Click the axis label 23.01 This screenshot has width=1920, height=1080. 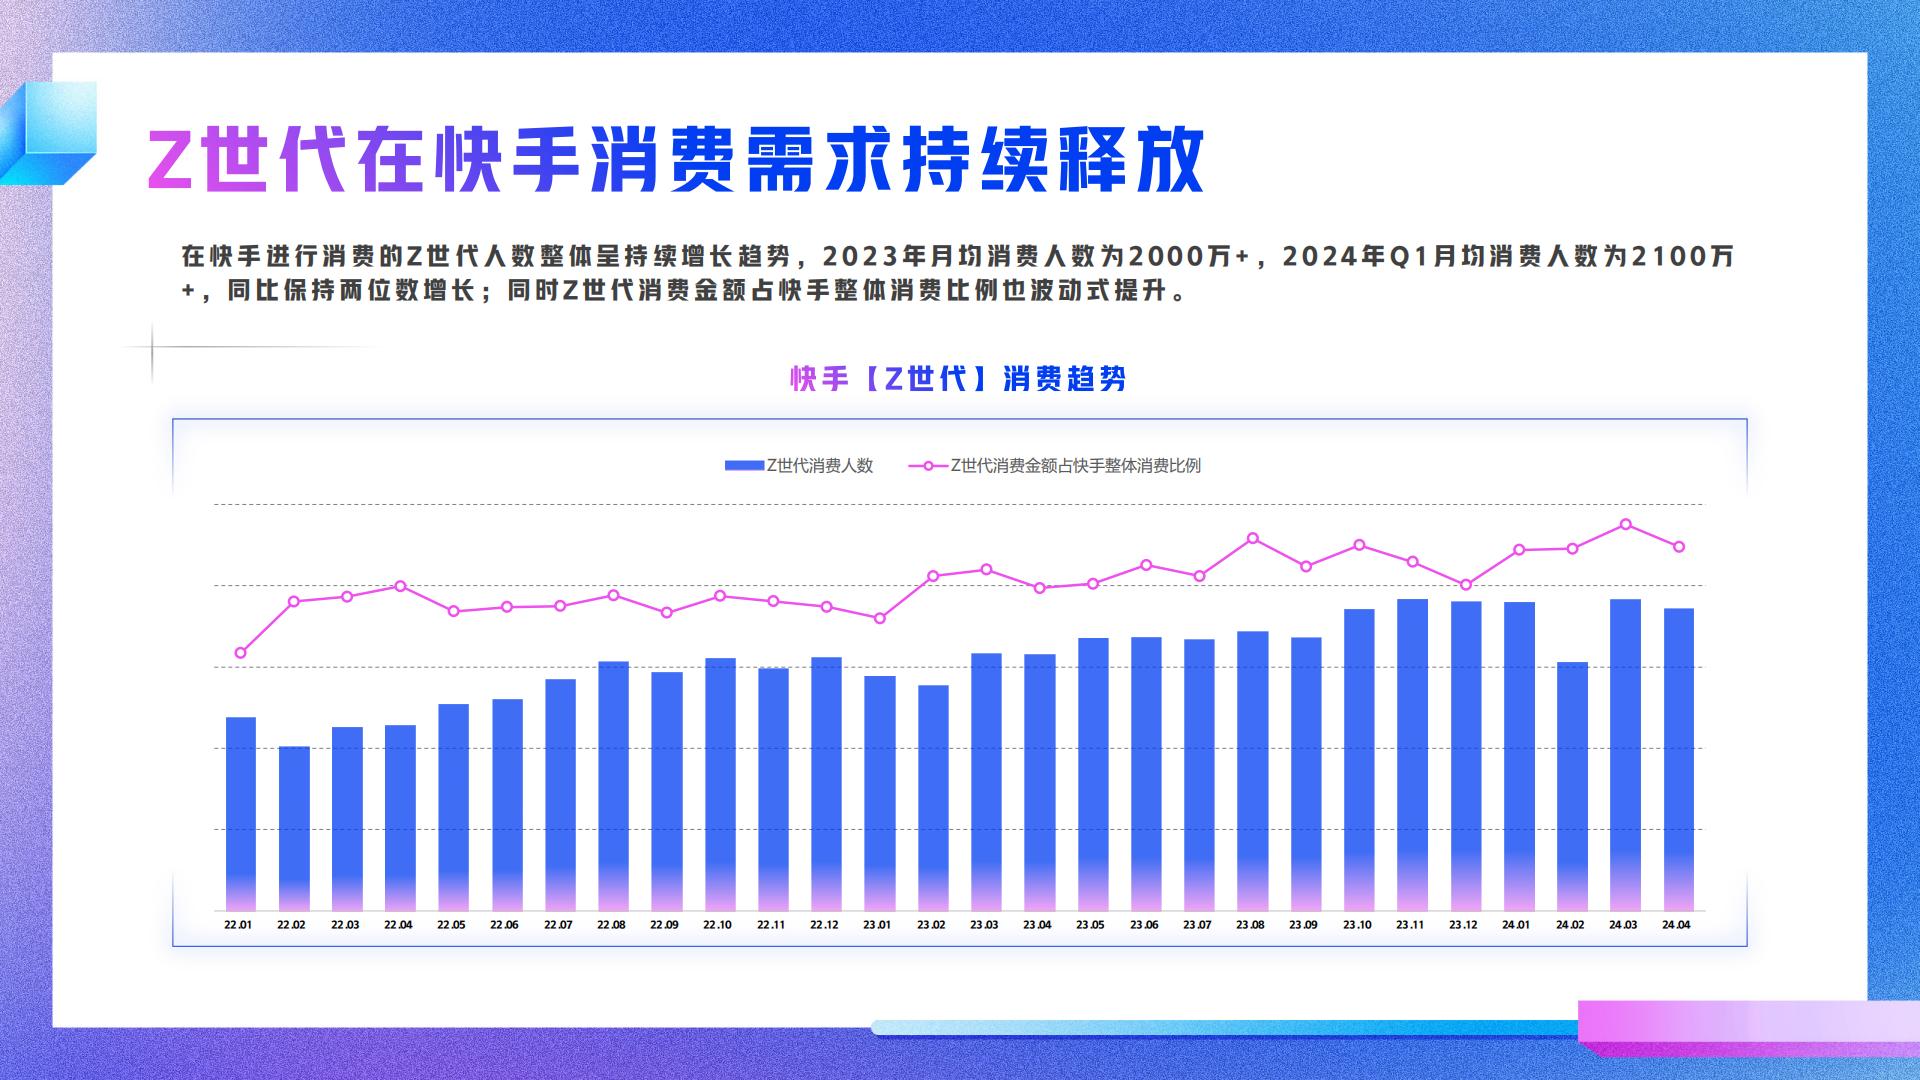point(877,925)
